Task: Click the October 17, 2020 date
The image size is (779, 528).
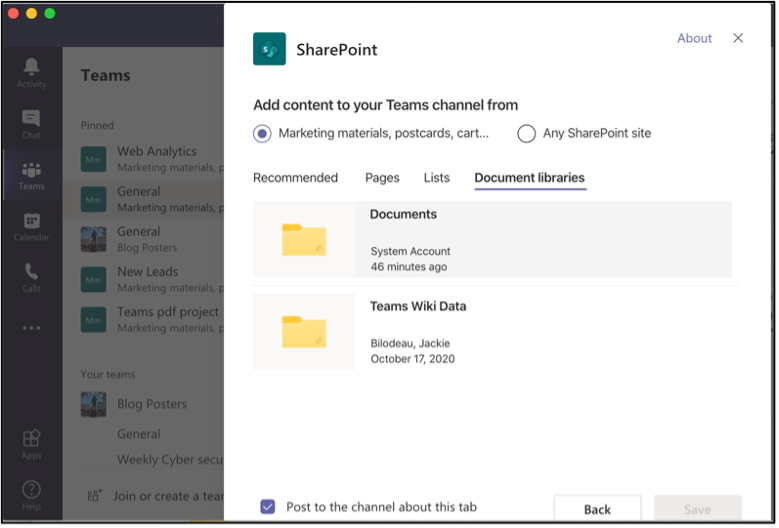Action: tap(413, 359)
